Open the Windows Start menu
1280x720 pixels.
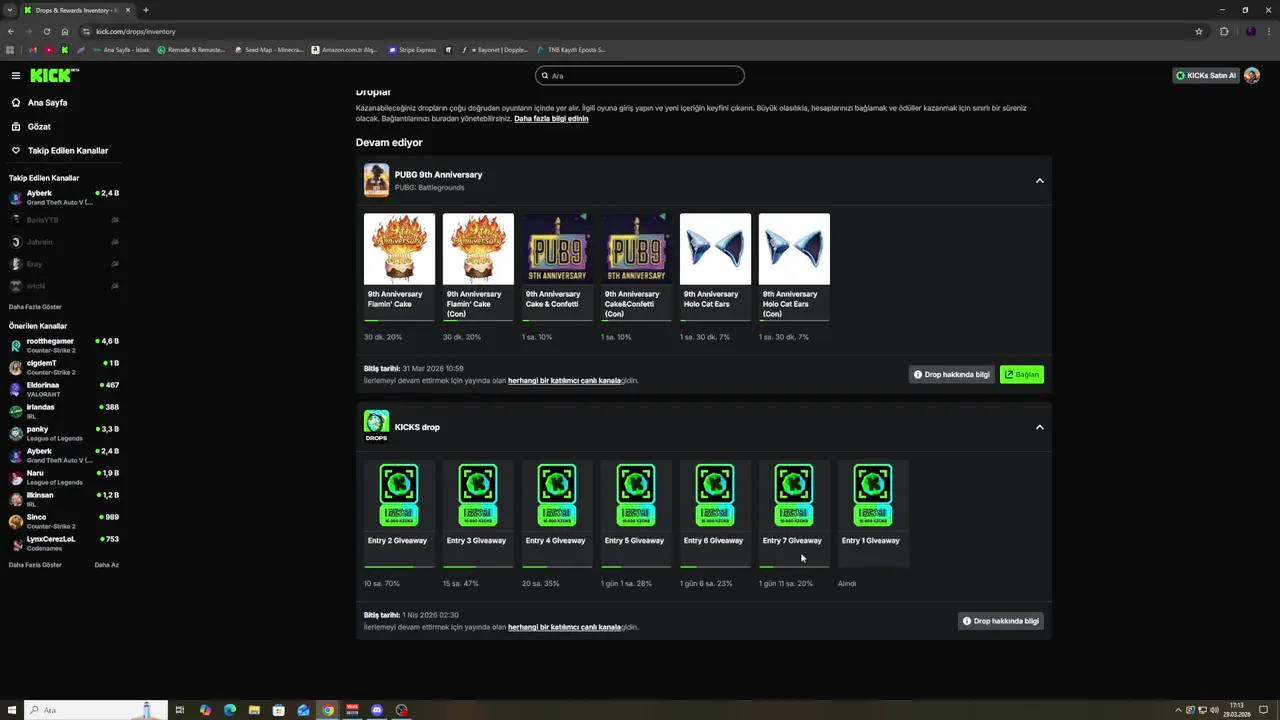pos(12,710)
